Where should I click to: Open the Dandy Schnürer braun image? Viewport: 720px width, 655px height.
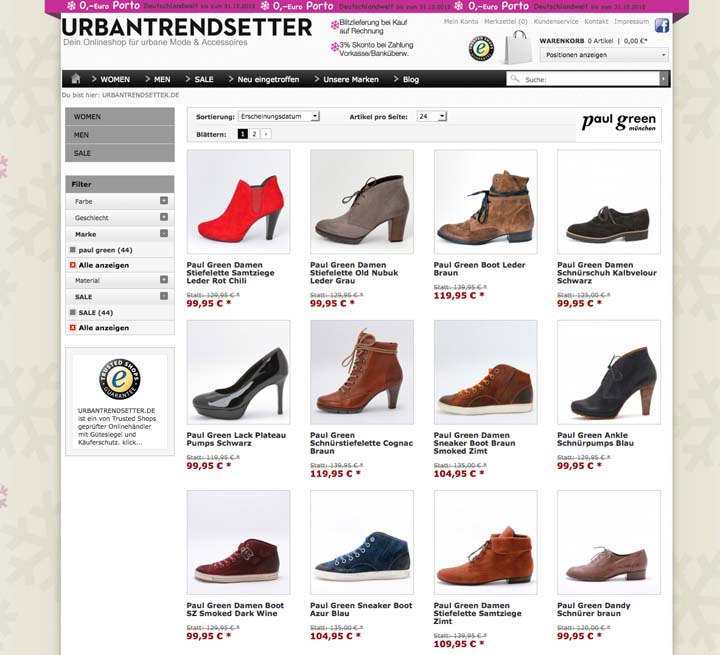click(609, 542)
